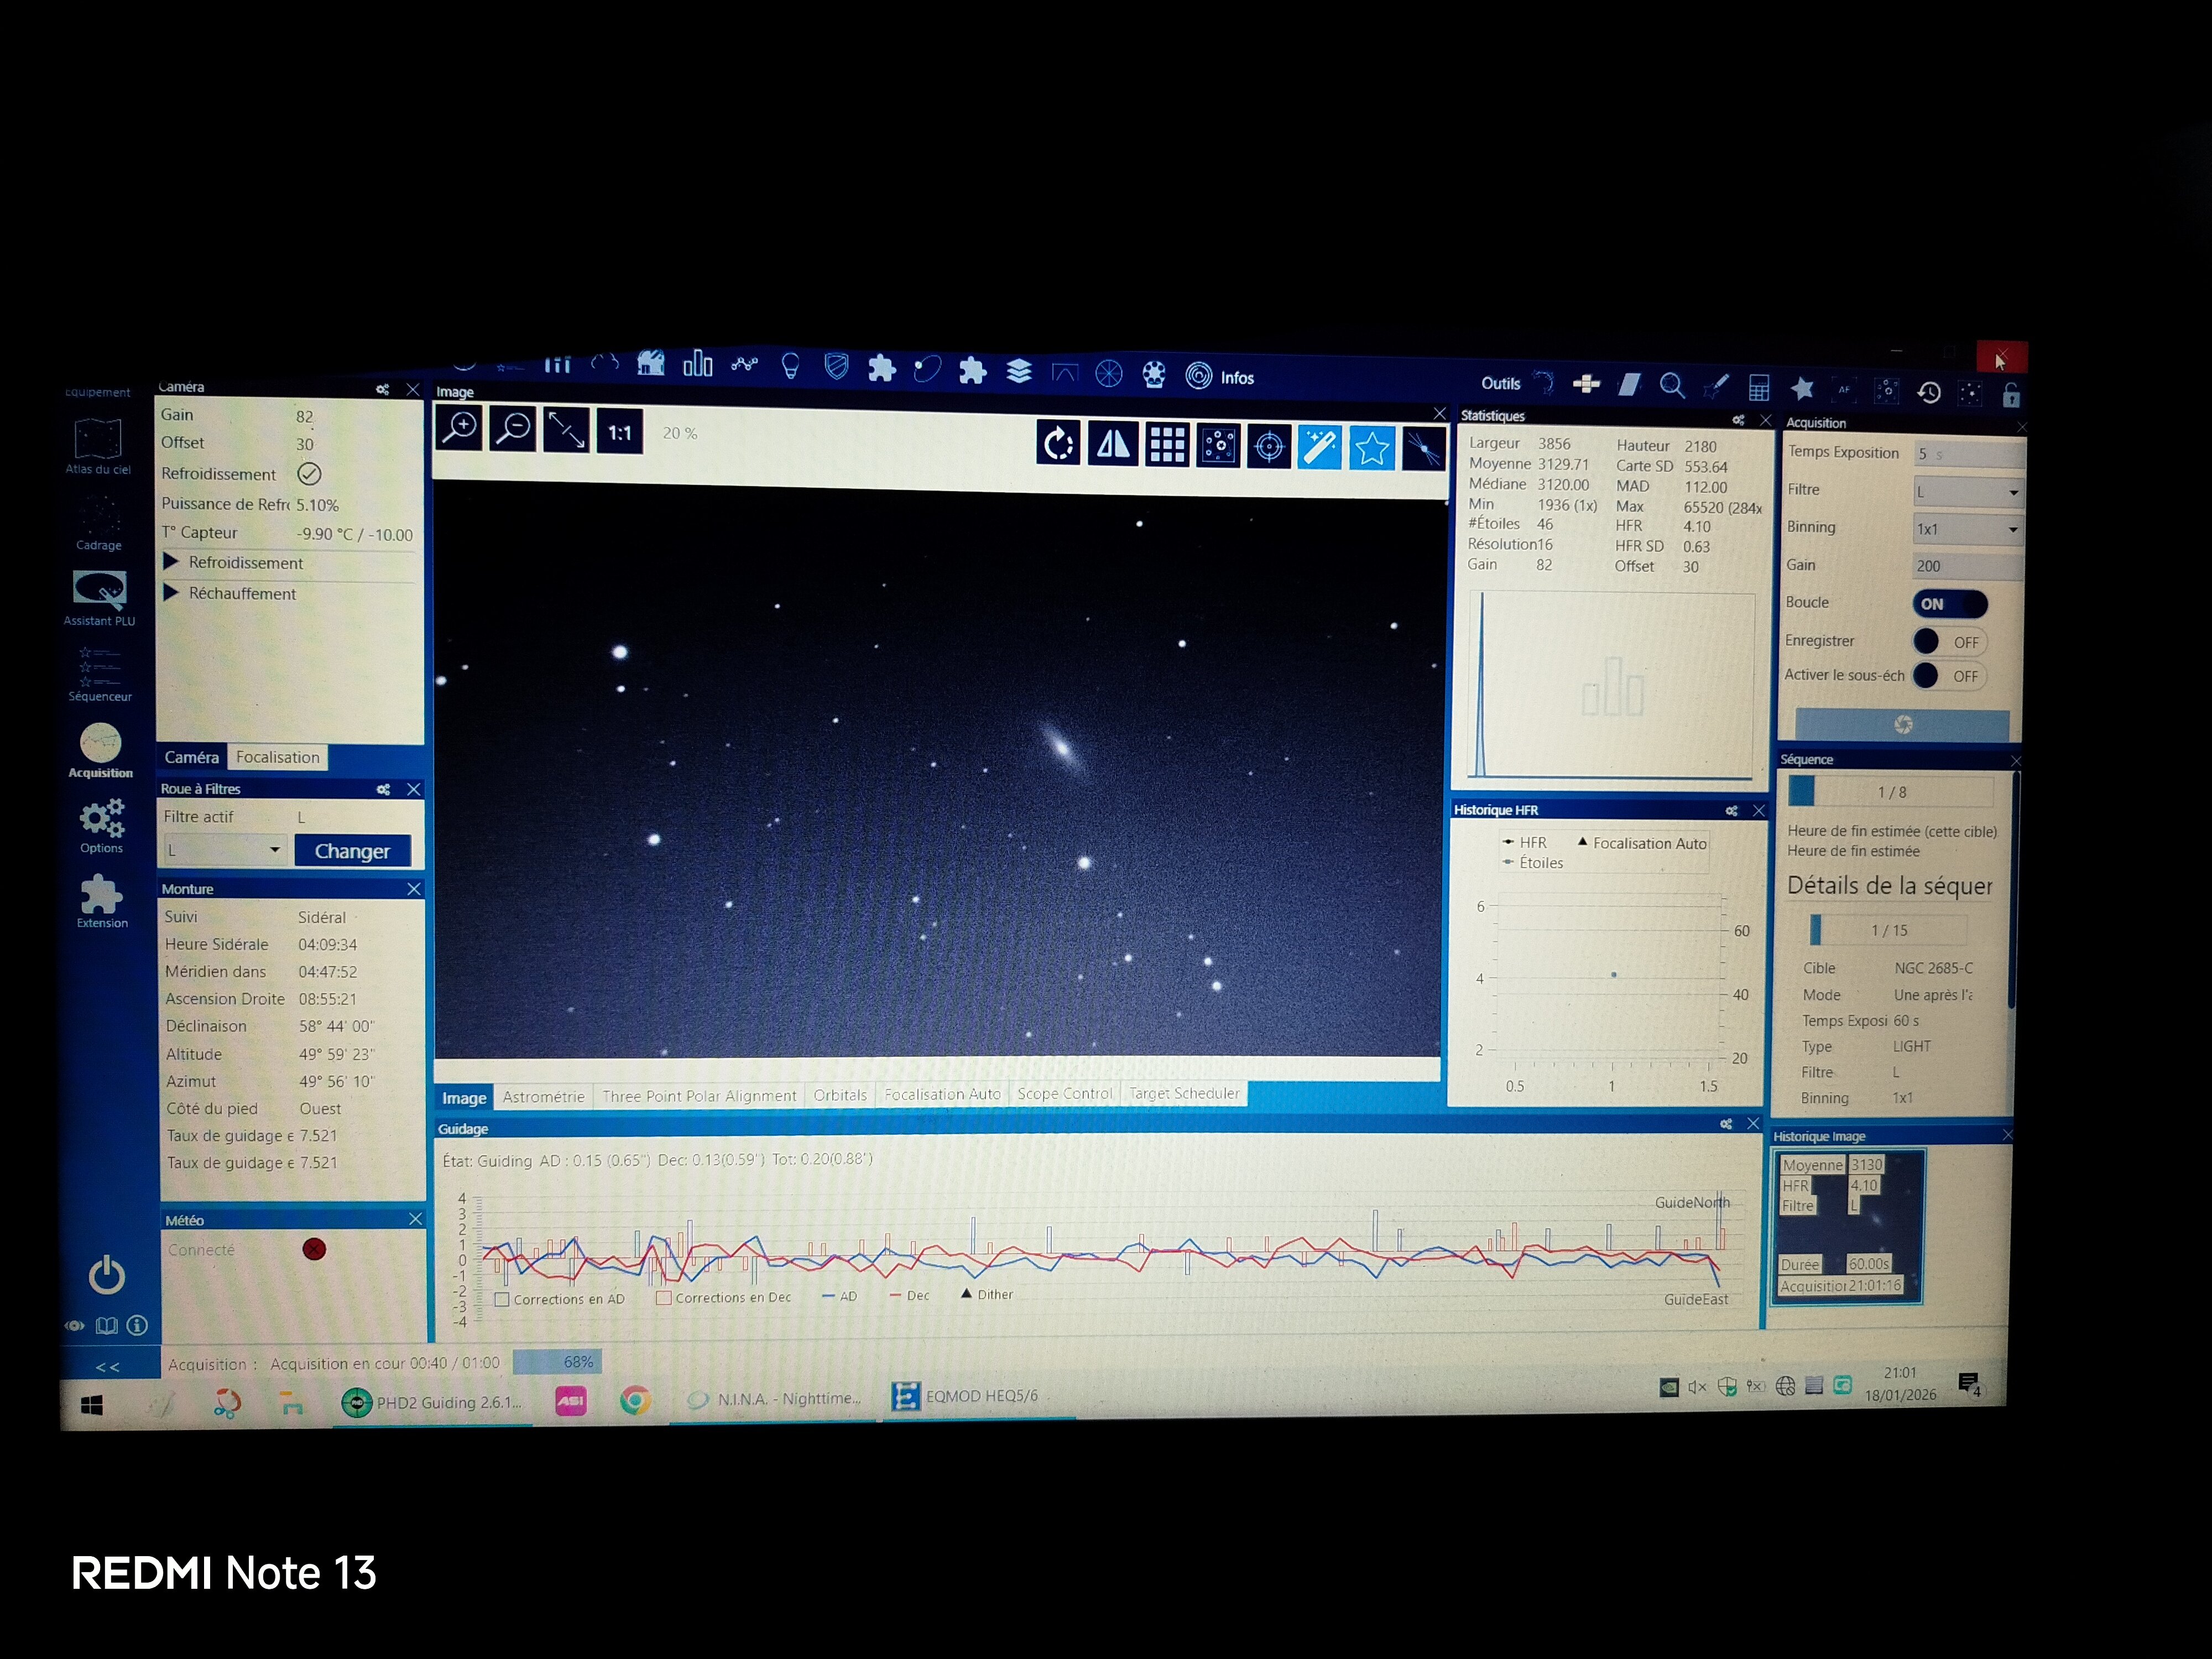Expand the Réchauffement section
This screenshot has width=2212, height=1659.
coord(171,593)
